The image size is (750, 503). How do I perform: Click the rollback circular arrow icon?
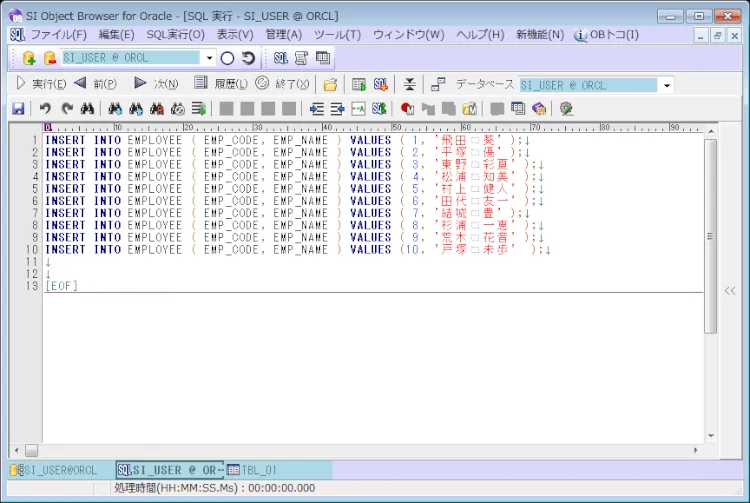point(248,58)
